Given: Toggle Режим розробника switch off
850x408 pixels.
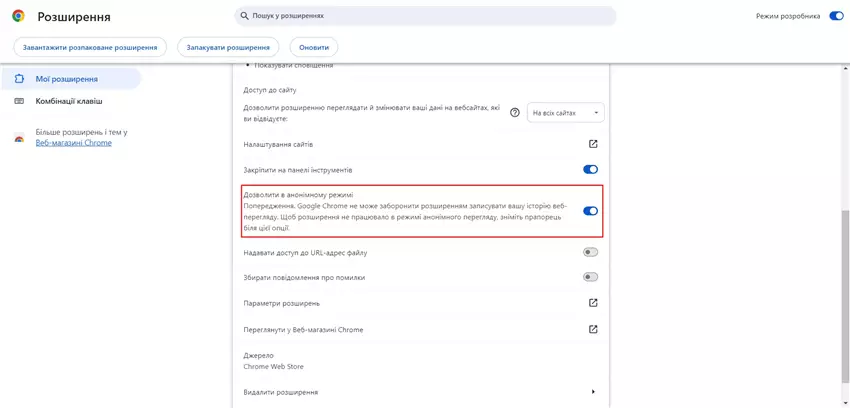Looking at the screenshot, I should click(836, 16).
